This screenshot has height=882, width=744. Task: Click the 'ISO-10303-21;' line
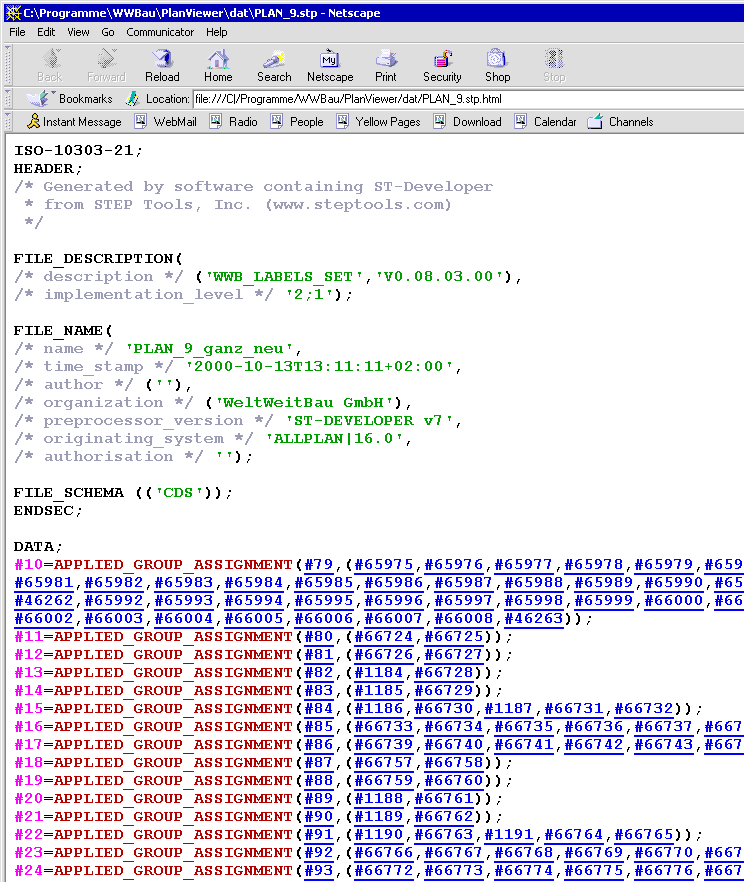(79, 151)
